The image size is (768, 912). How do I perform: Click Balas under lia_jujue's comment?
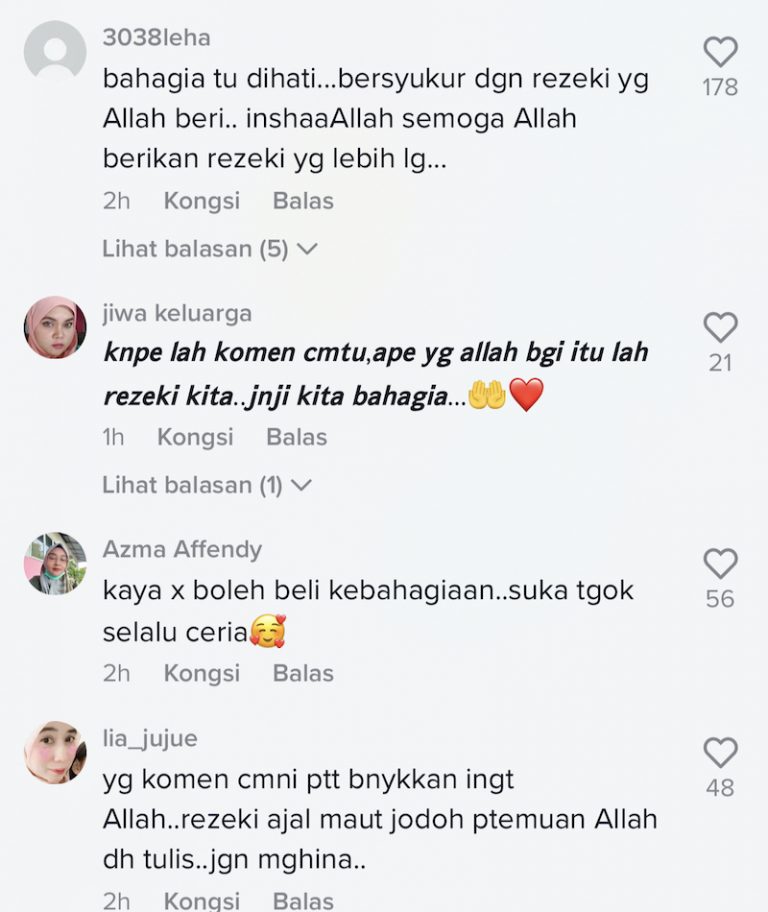pyautogui.click(x=303, y=901)
